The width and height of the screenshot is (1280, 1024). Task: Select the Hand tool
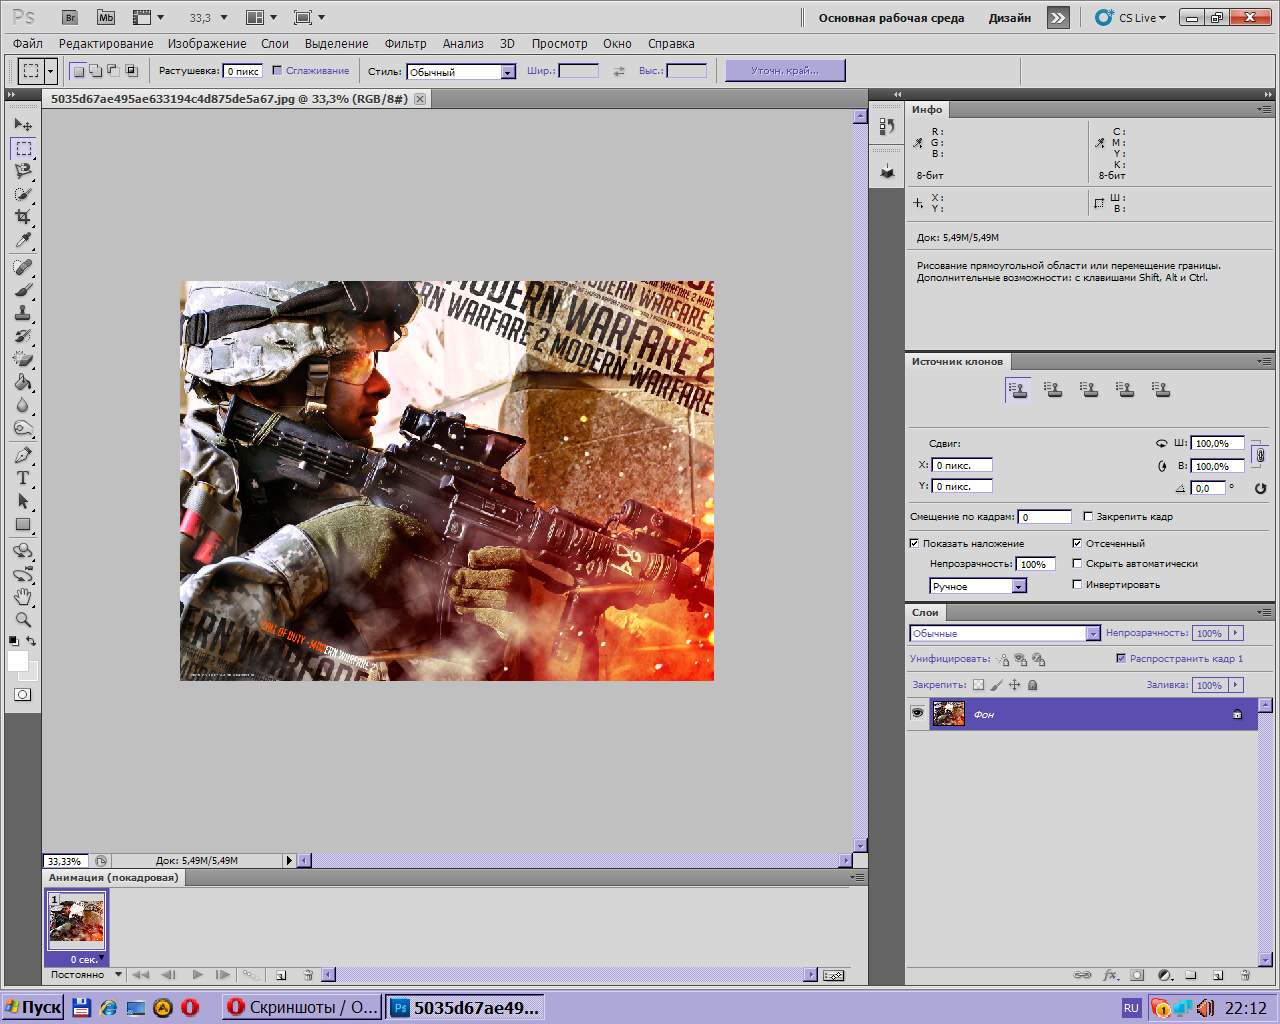(x=23, y=596)
